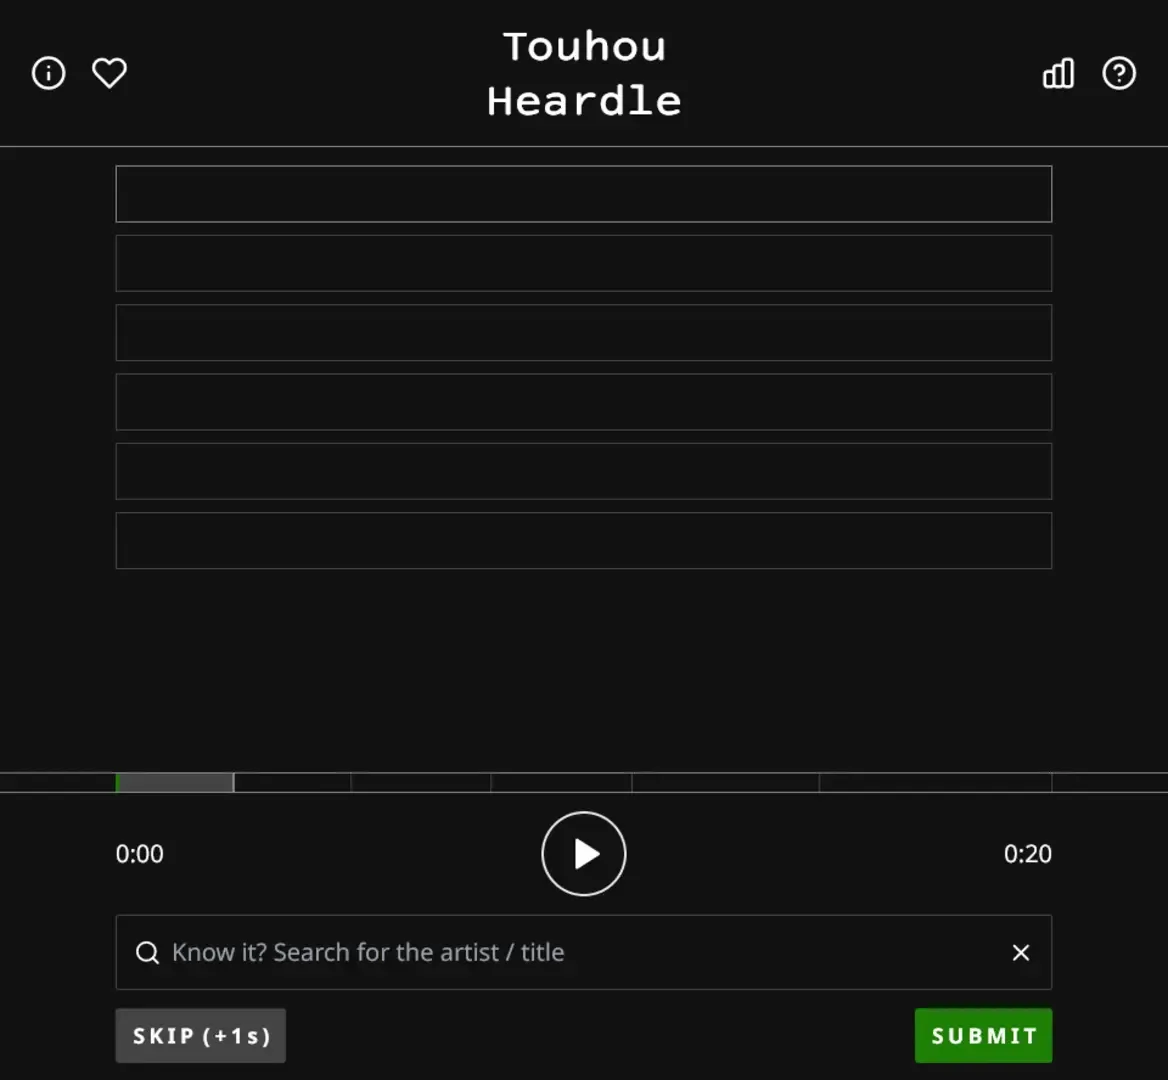Open the question mark help icon
Screen dimensions: 1168x1080
[1119, 73]
